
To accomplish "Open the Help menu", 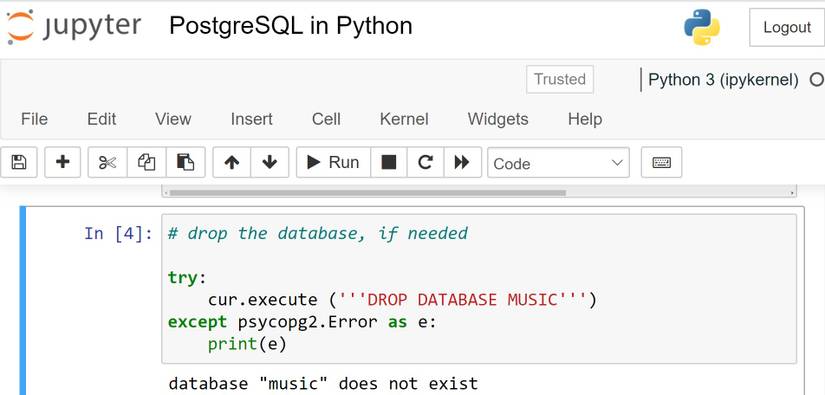I will [585, 119].
